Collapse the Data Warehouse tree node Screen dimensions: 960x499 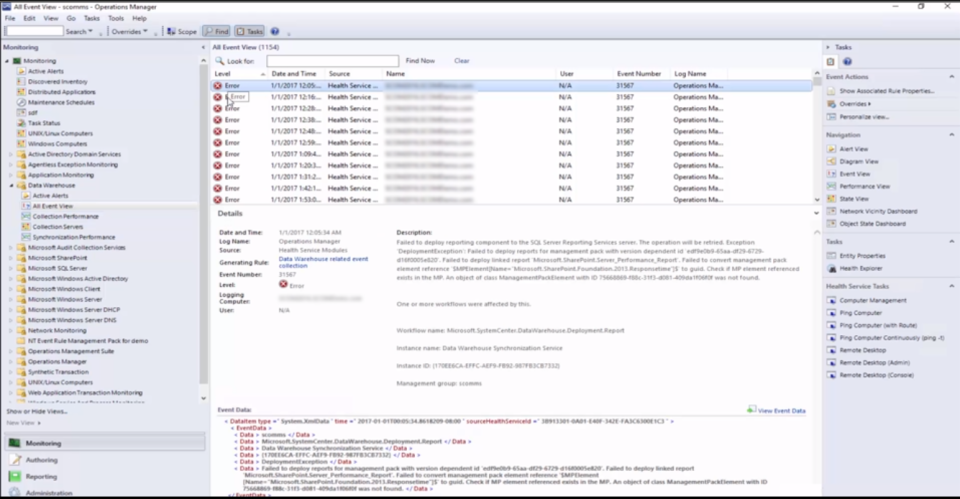11,185
